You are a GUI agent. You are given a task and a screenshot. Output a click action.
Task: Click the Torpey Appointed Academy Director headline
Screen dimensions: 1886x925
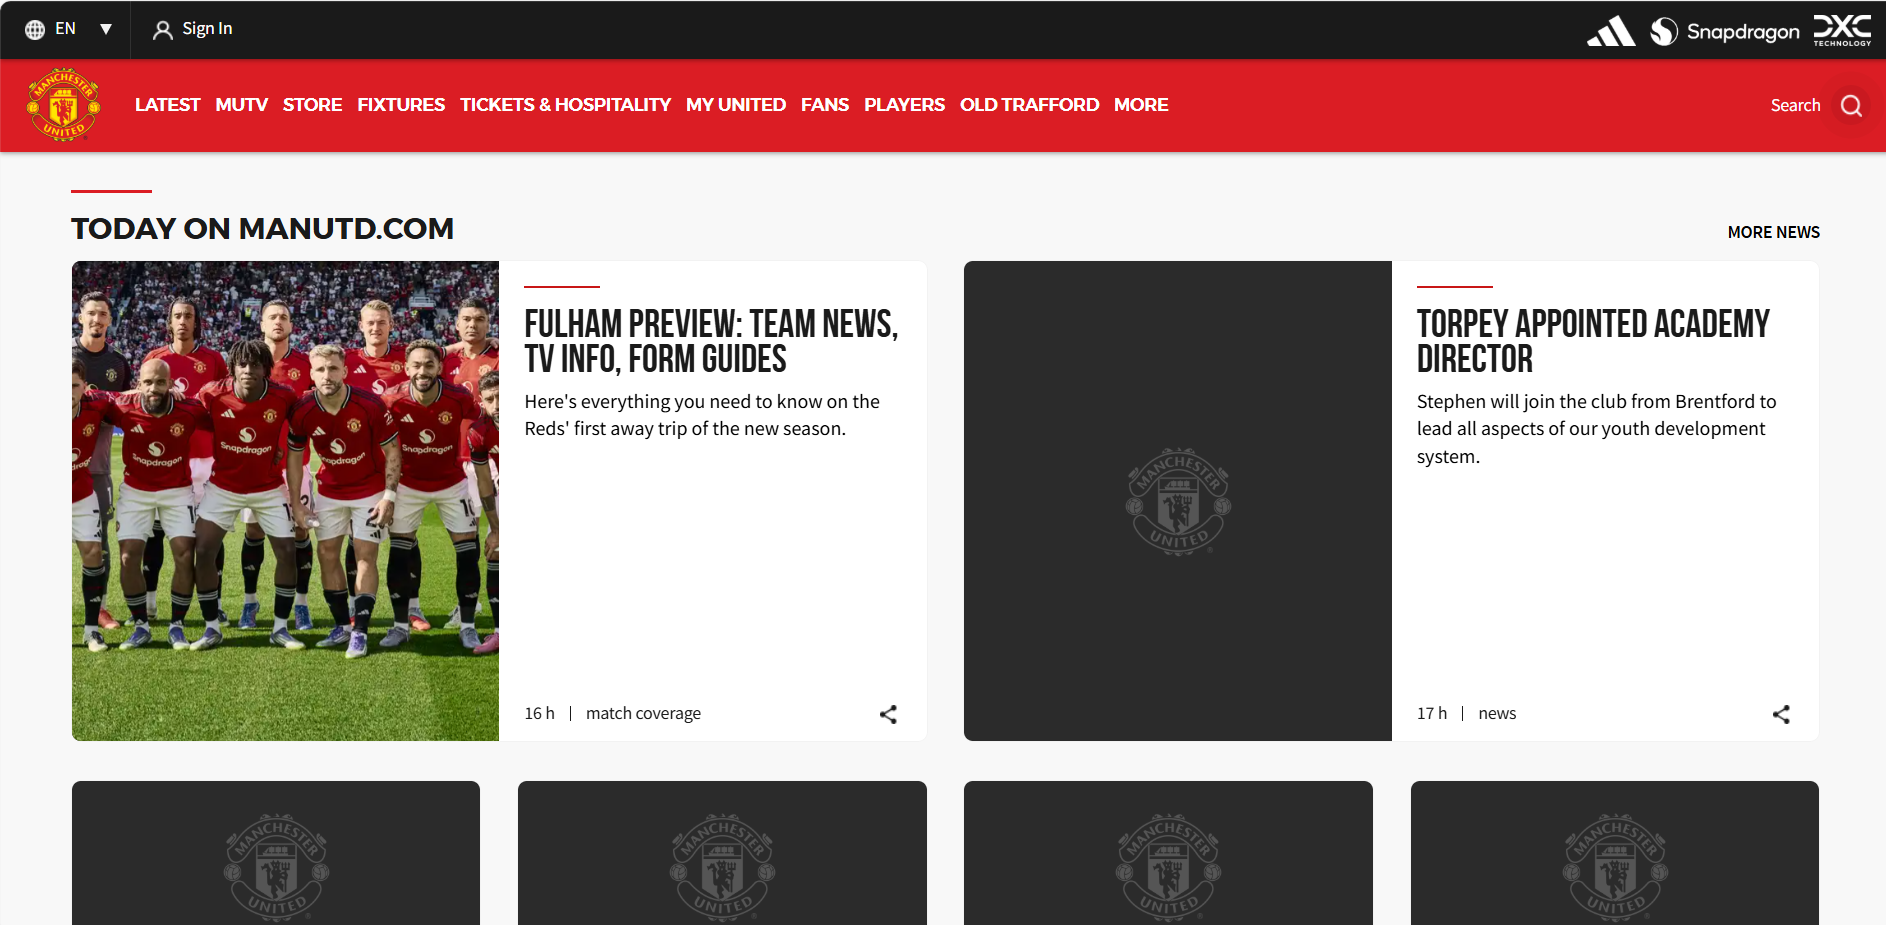[1593, 341]
